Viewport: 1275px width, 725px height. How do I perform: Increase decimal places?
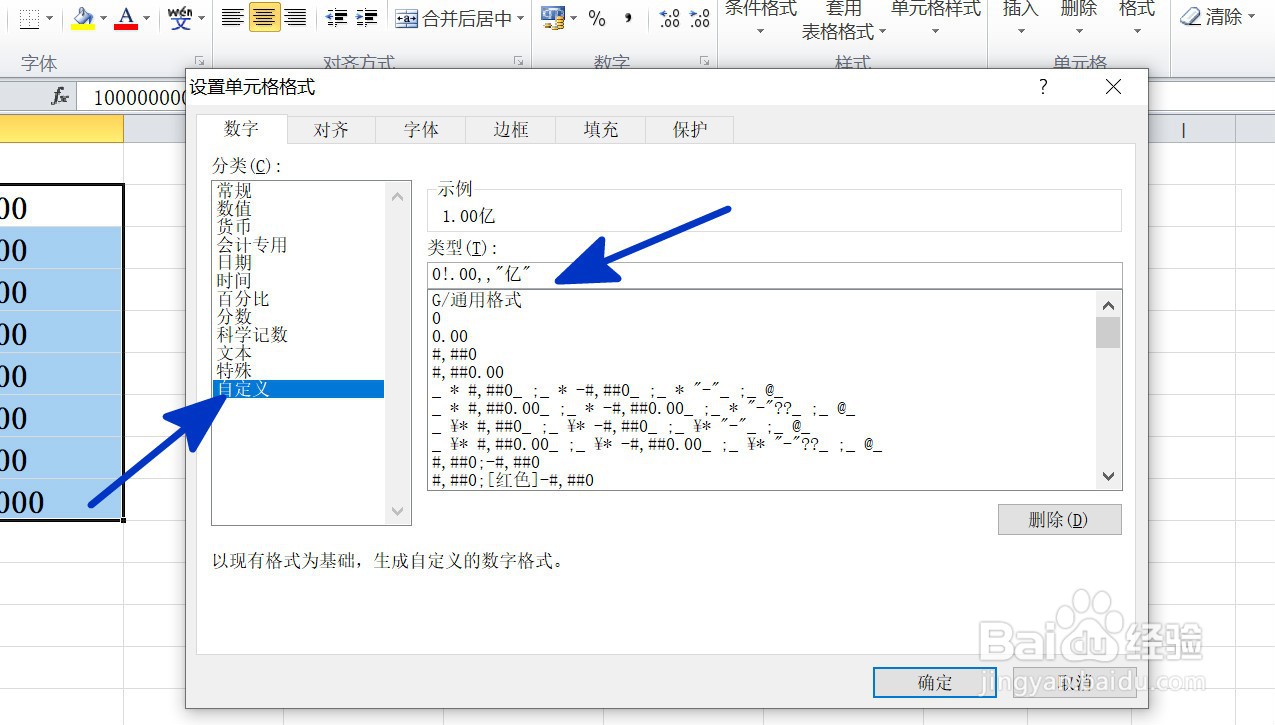(x=670, y=17)
